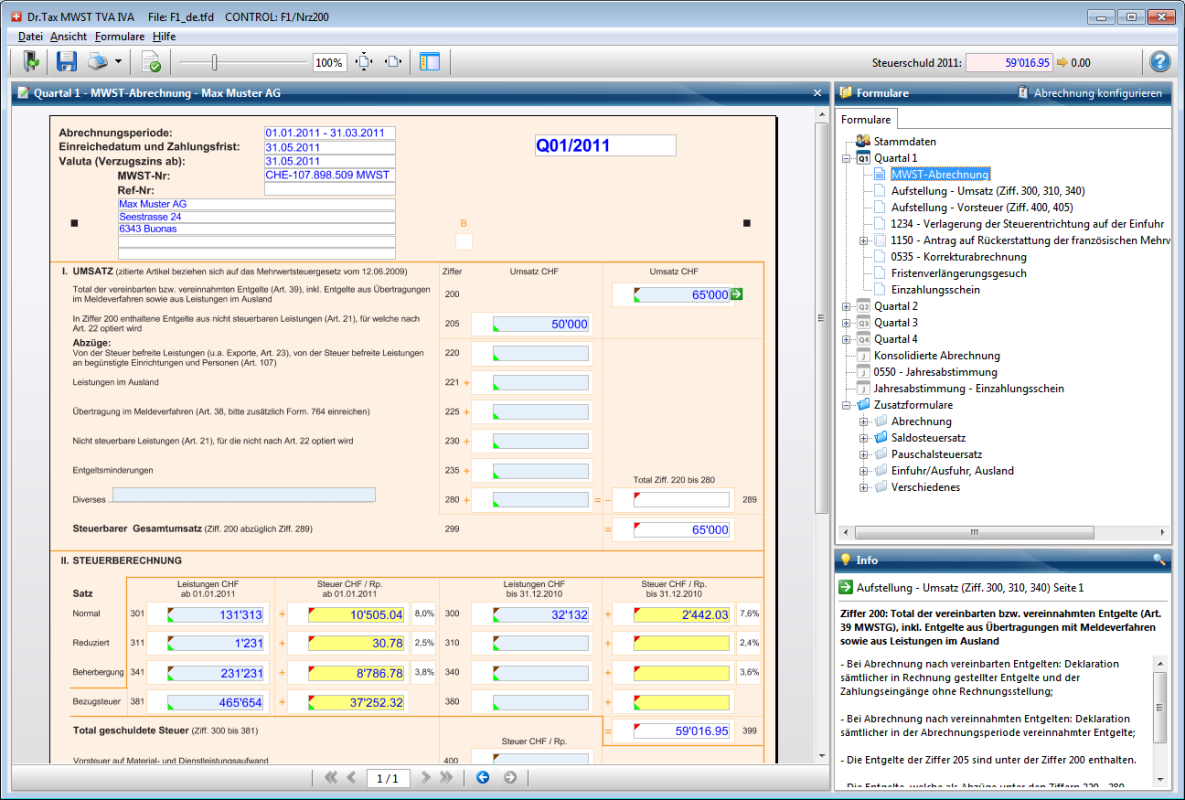Open the printer options dropdown arrow
1185x800 pixels.
tap(118, 62)
